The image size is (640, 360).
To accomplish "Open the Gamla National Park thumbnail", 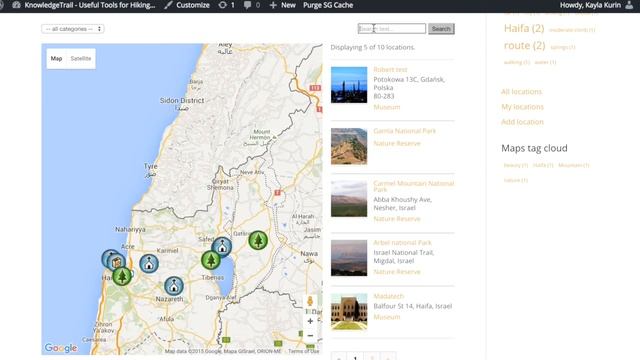I will point(349,146).
